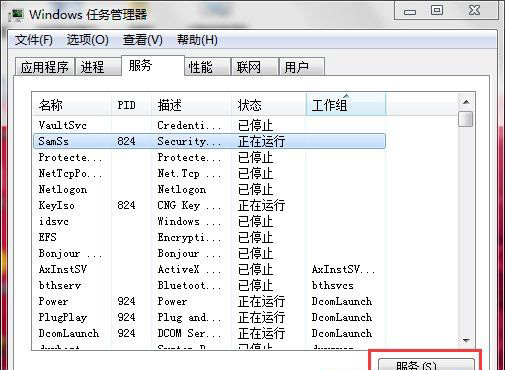Click the bthsvcs work group cell
505x370 pixels.
(332, 285)
